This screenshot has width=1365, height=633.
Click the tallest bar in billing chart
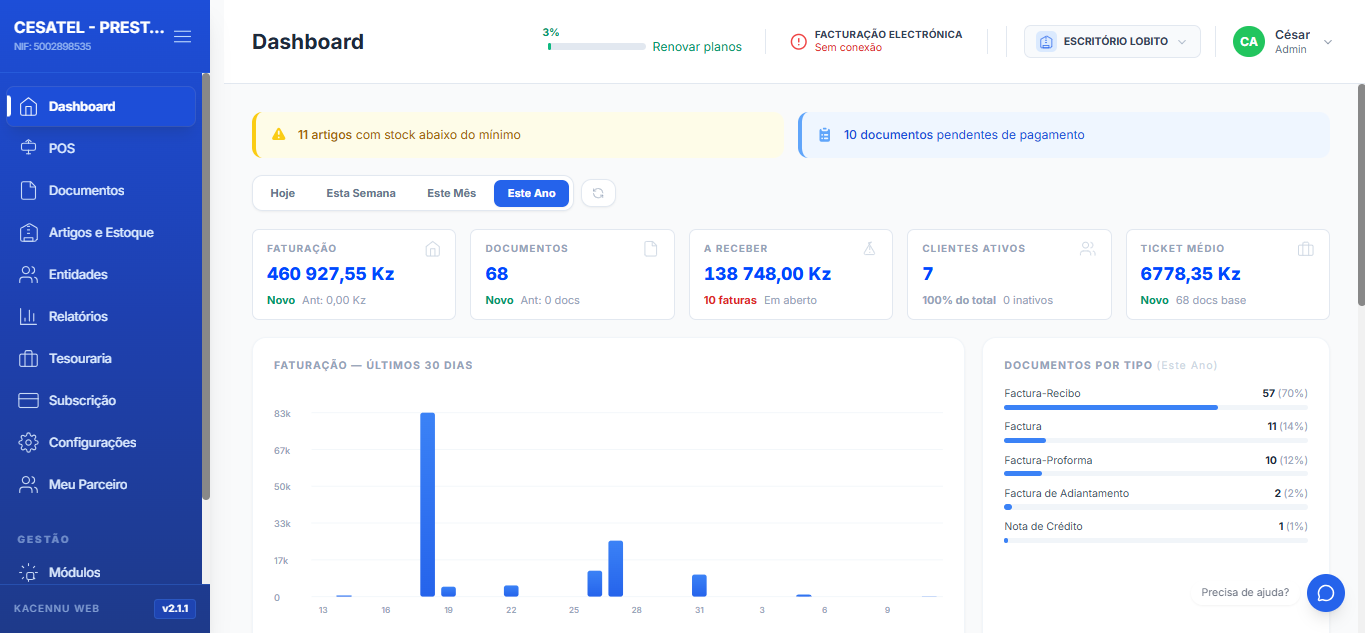pyautogui.click(x=428, y=504)
